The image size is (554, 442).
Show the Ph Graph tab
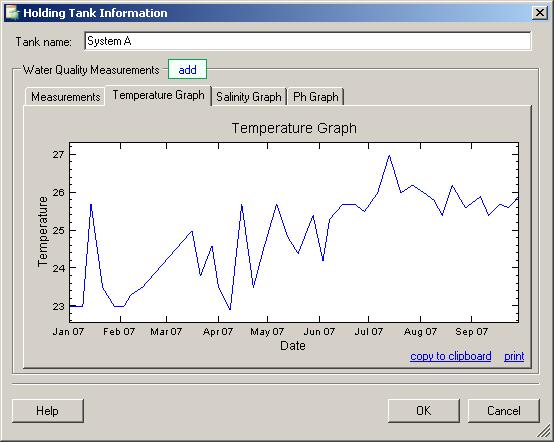point(316,96)
